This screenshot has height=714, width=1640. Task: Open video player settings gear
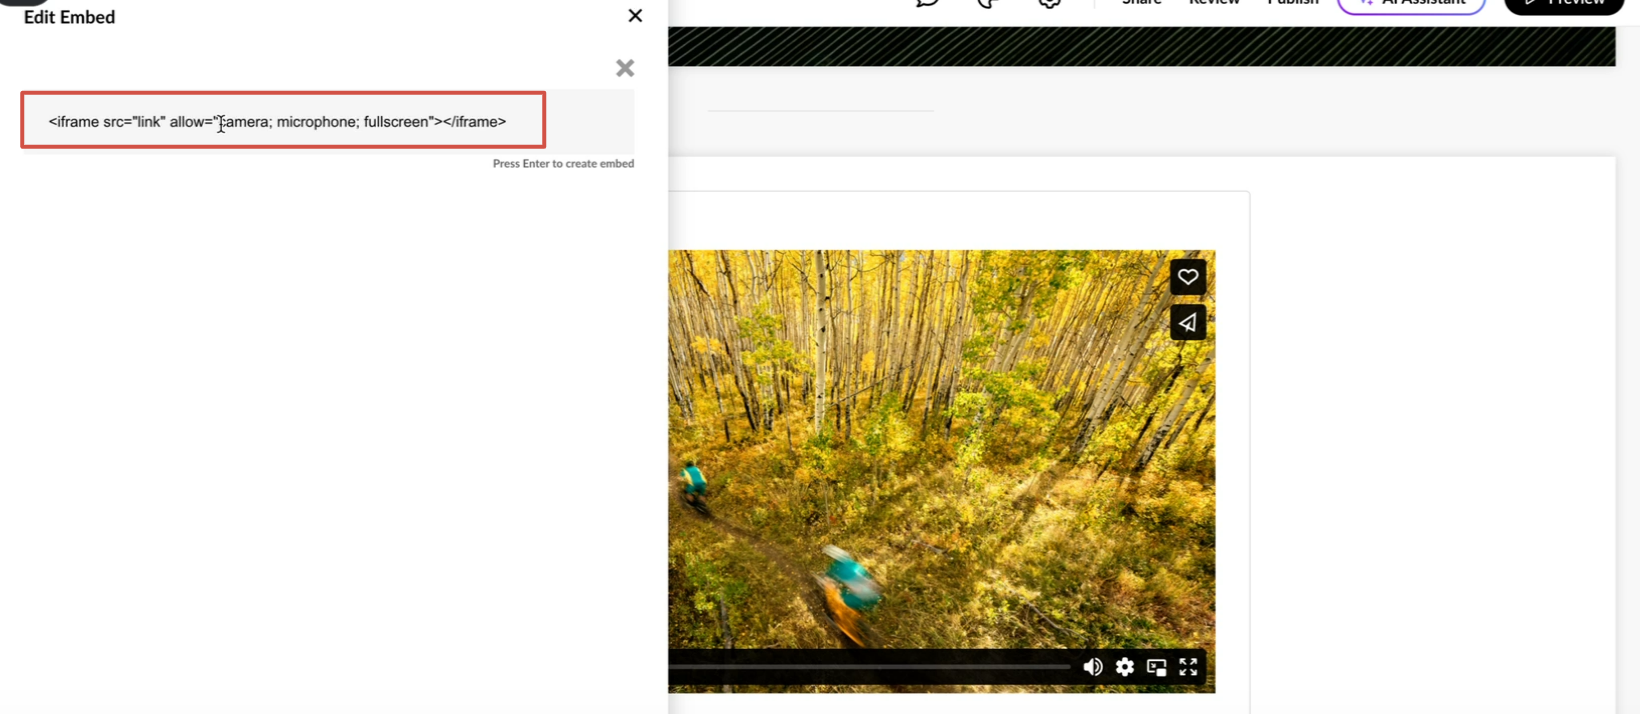click(x=1125, y=667)
